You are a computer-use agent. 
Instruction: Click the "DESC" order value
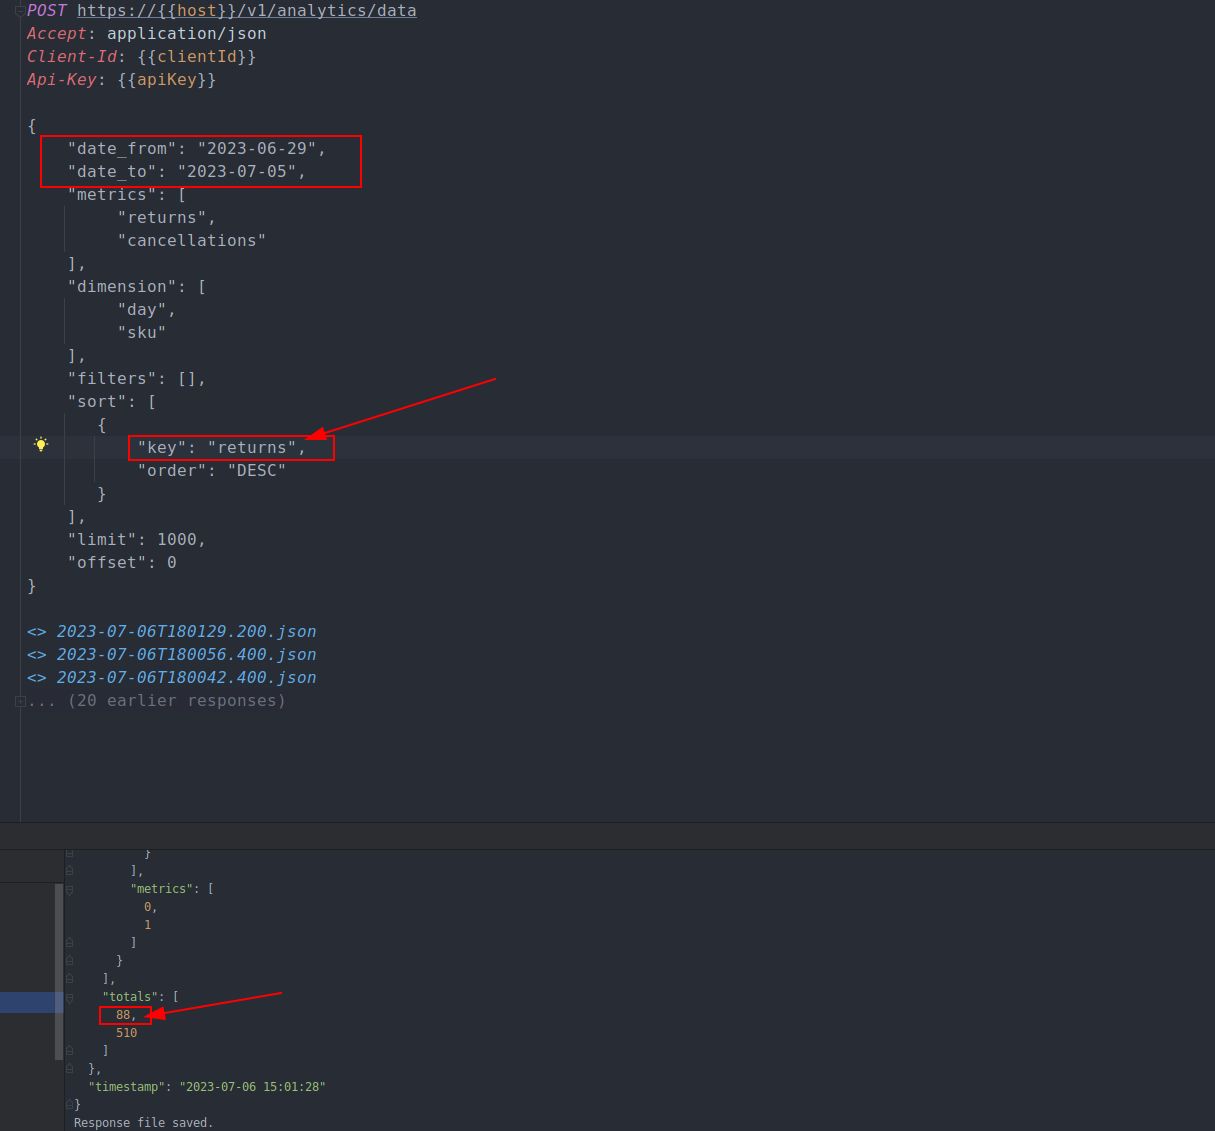(257, 471)
